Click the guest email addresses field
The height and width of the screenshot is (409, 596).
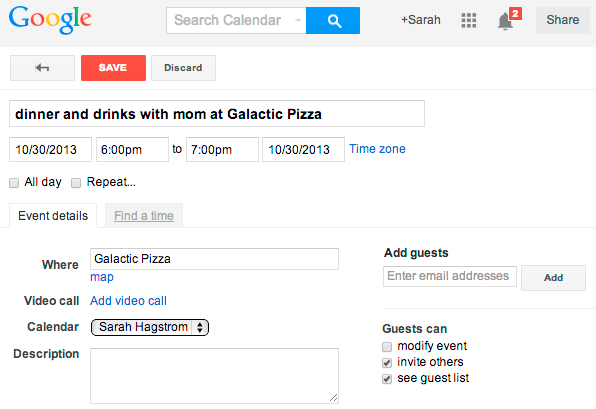pyautogui.click(x=450, y=276)
